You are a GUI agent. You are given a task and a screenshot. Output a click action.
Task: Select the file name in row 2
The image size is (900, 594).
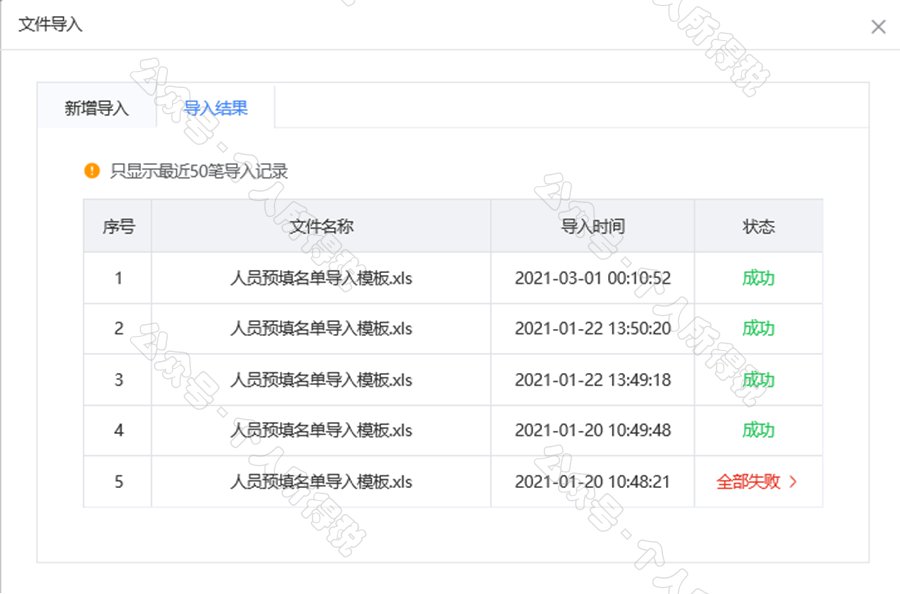[x=321, y=329]
